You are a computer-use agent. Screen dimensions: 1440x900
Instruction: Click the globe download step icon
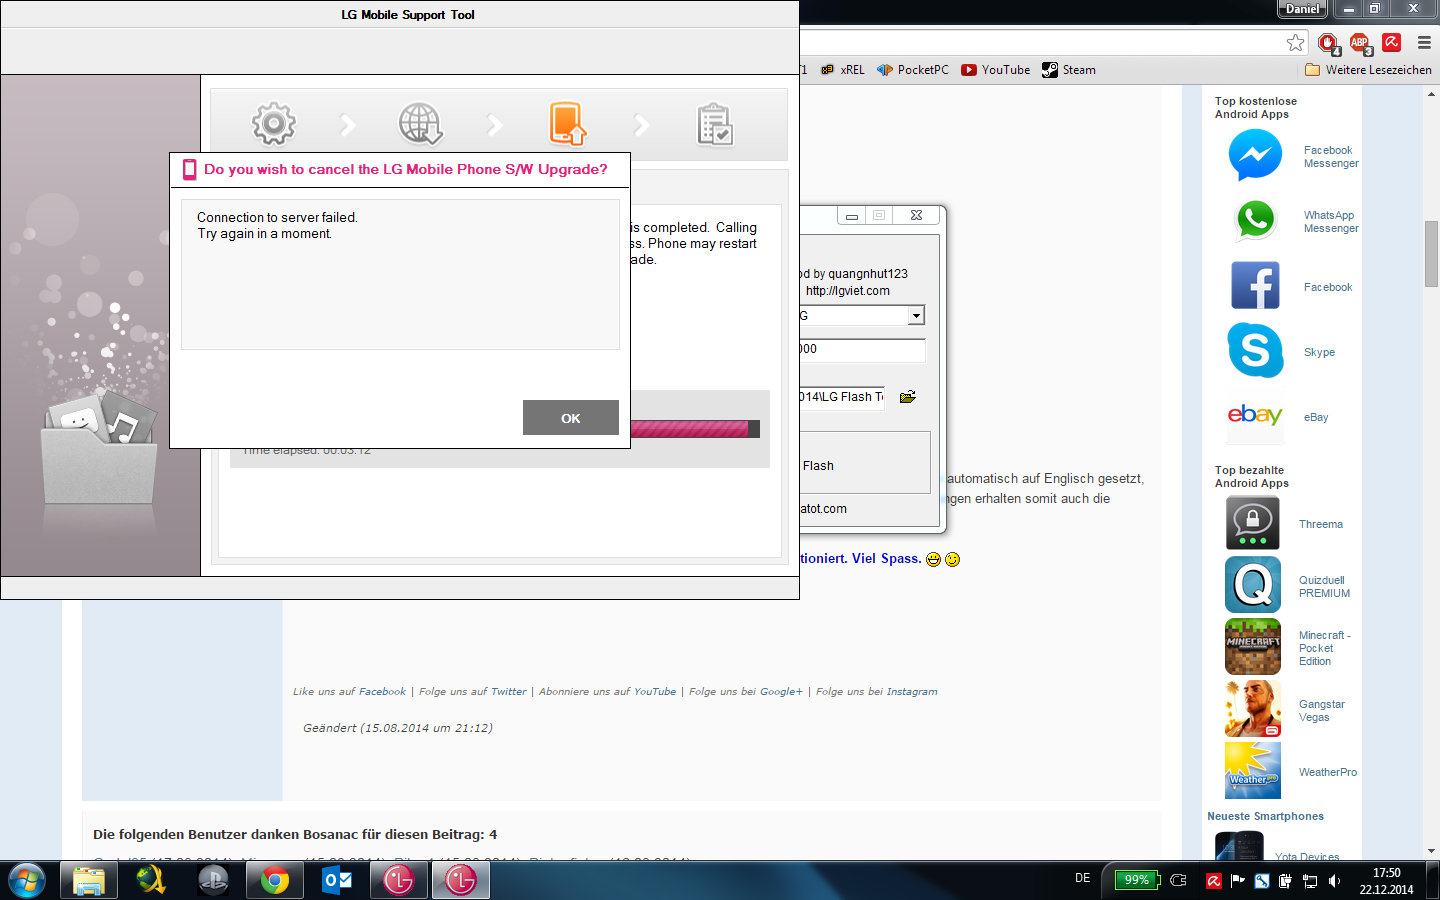click(420, 124)
